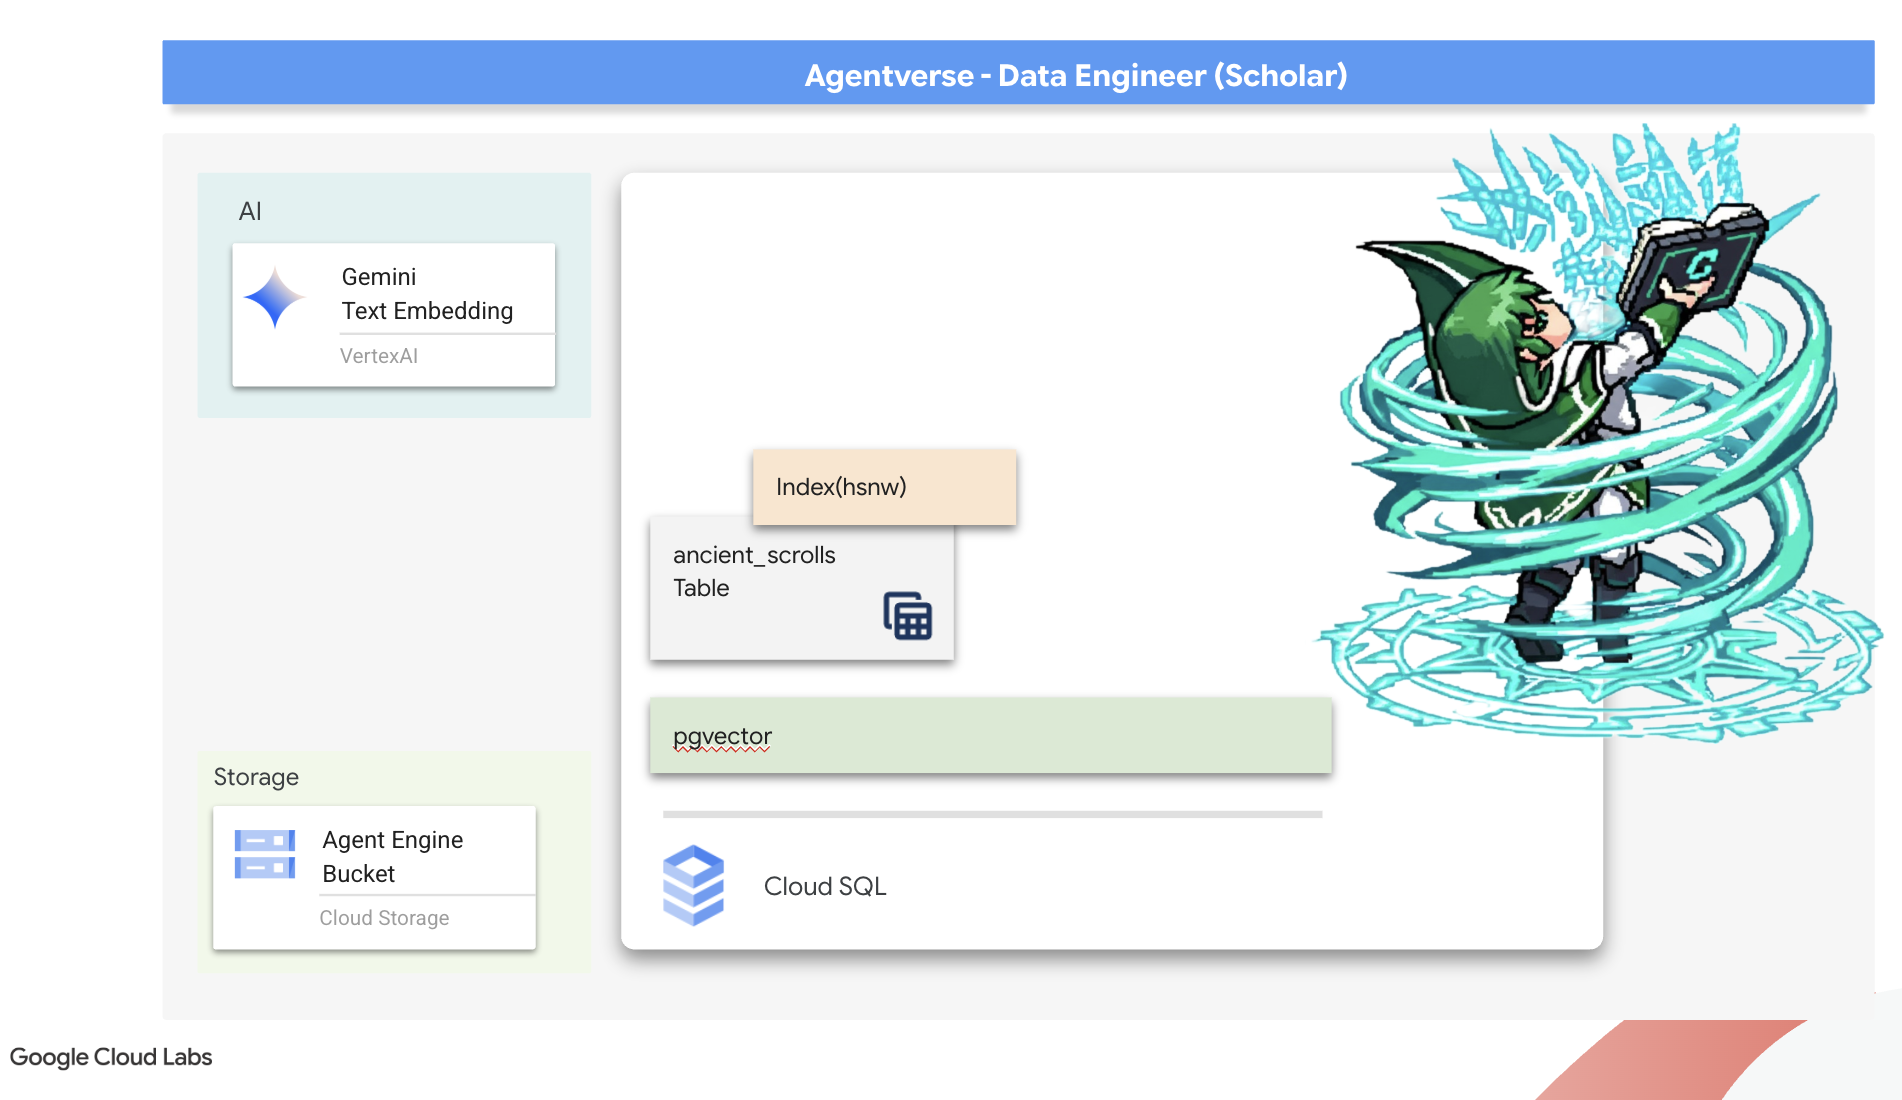Click the AI section heading
The image size is (1902, 1100).
(x=250, y=211)
